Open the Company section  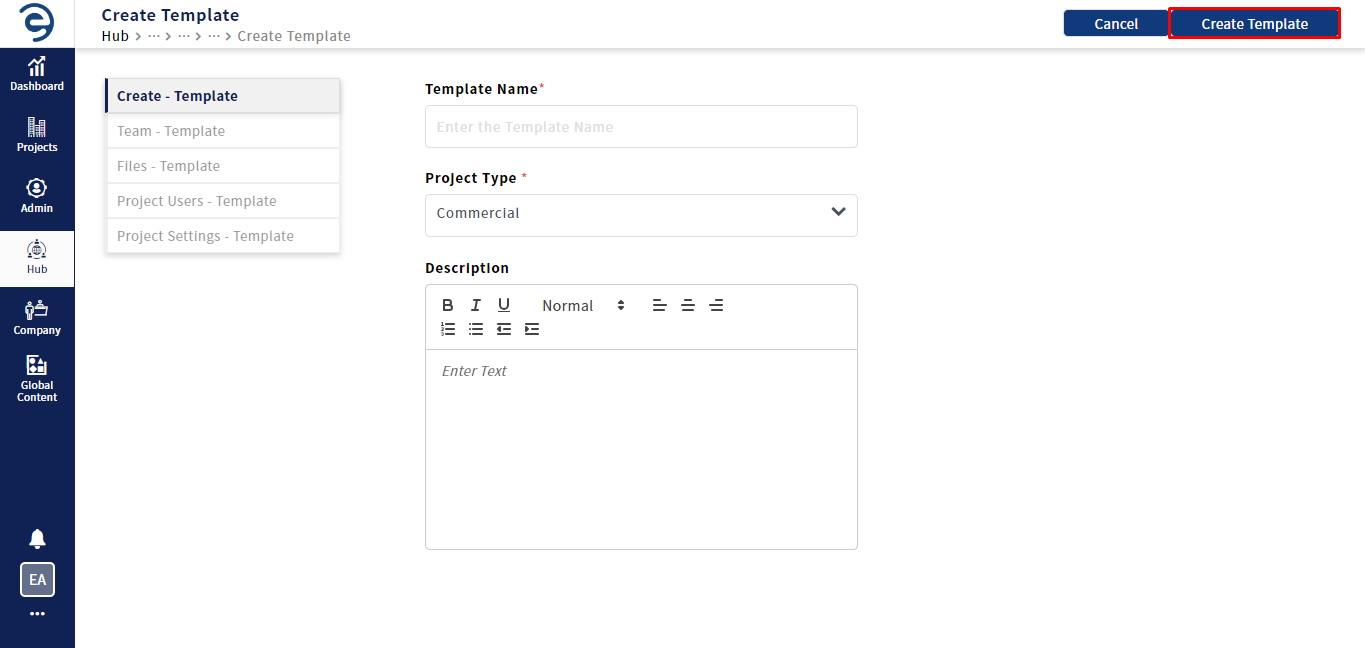[x=37, y=318]
